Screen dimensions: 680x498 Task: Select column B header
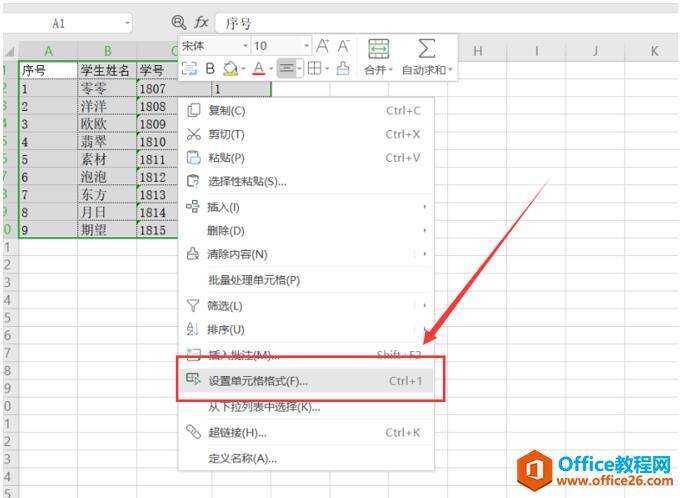tap(107, 51)
